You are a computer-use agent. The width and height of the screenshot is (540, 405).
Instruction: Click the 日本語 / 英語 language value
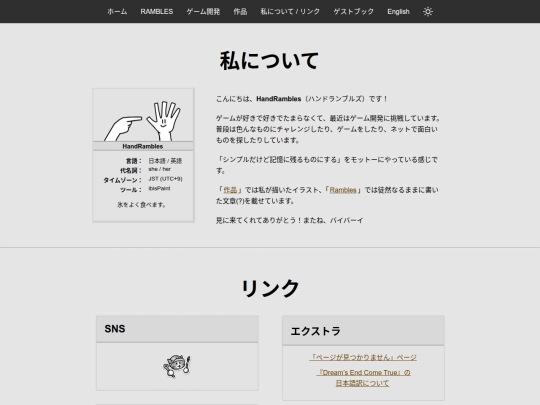(165, 161)
